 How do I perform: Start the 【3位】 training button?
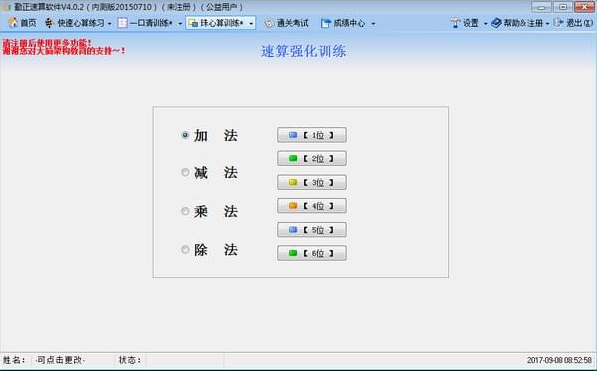click(x=312, y=182)
